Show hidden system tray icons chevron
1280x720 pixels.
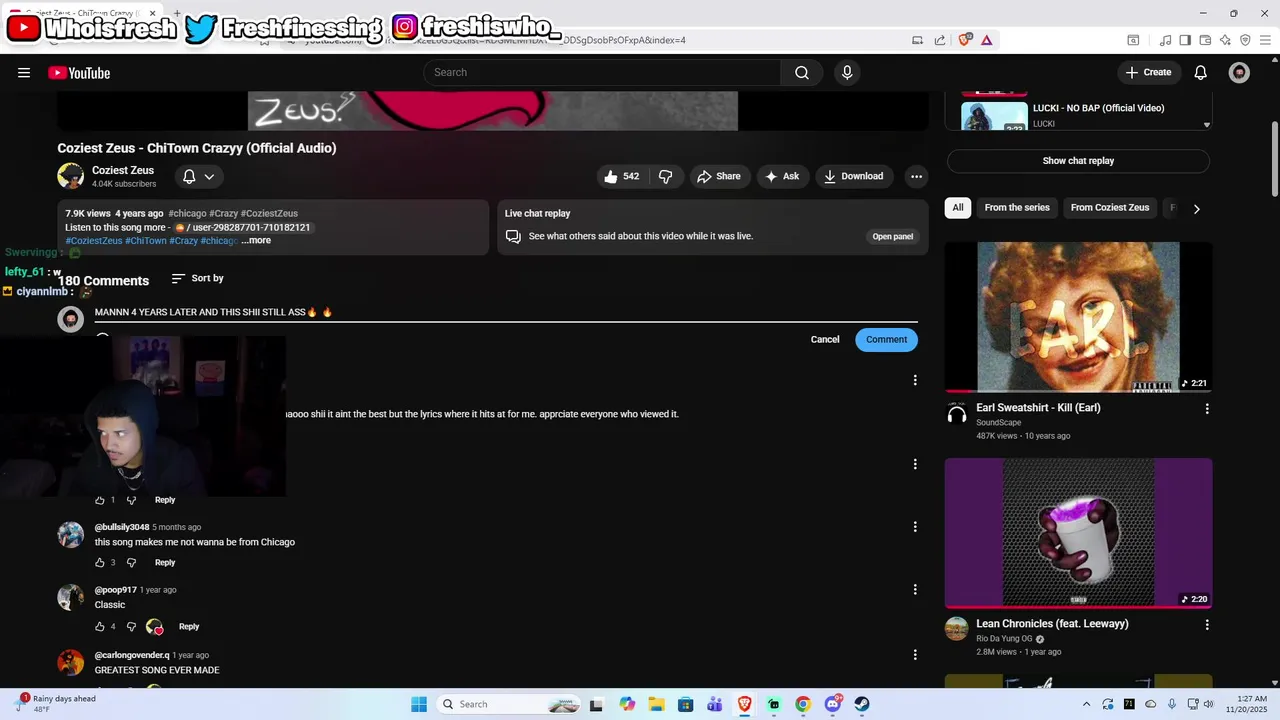click(x=1086, y=704)
